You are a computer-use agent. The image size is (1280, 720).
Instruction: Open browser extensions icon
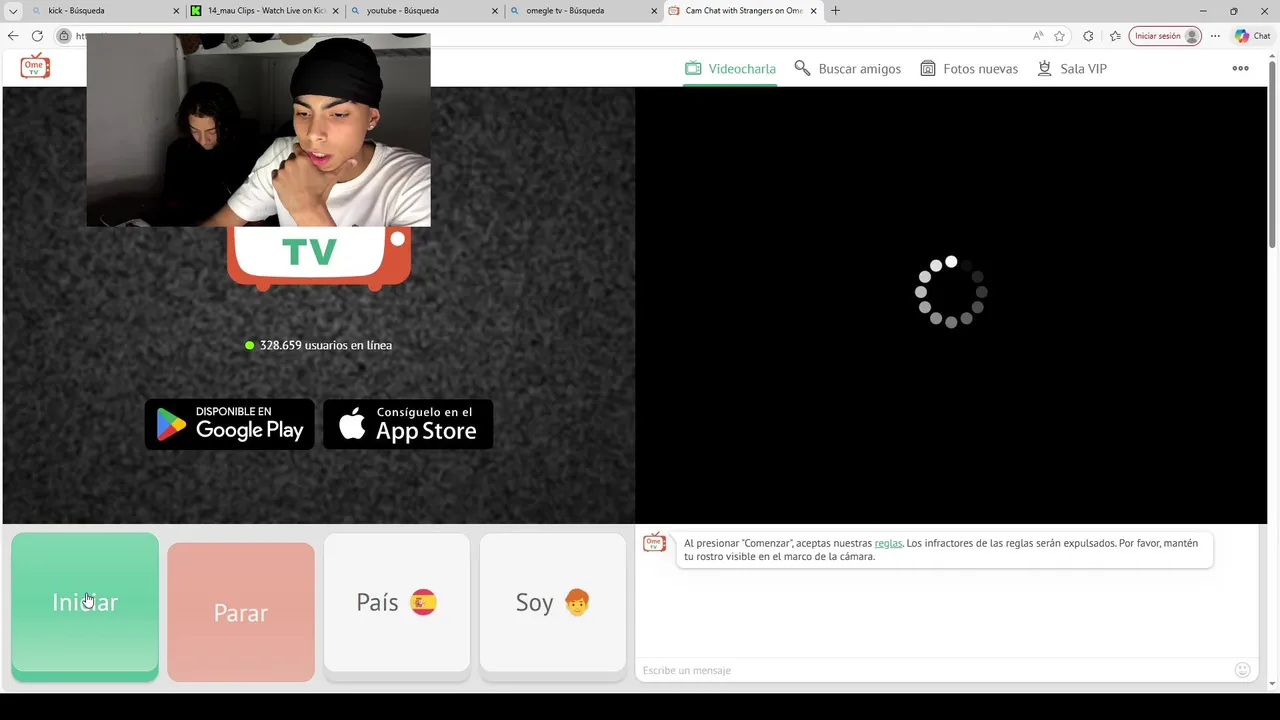tap(1088, 36)
